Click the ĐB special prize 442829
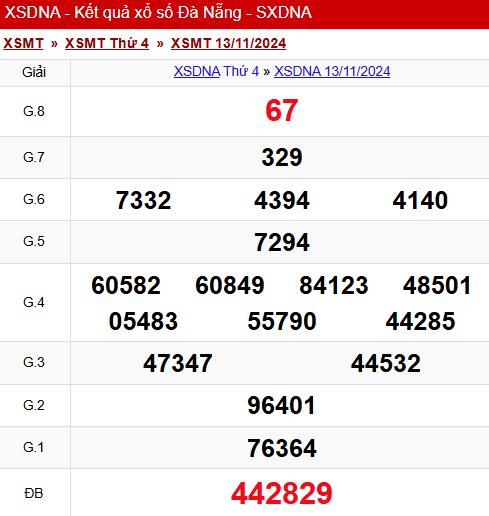Image resolution: width=489 pixels, height=516 pixels. [x=282, y=493]
